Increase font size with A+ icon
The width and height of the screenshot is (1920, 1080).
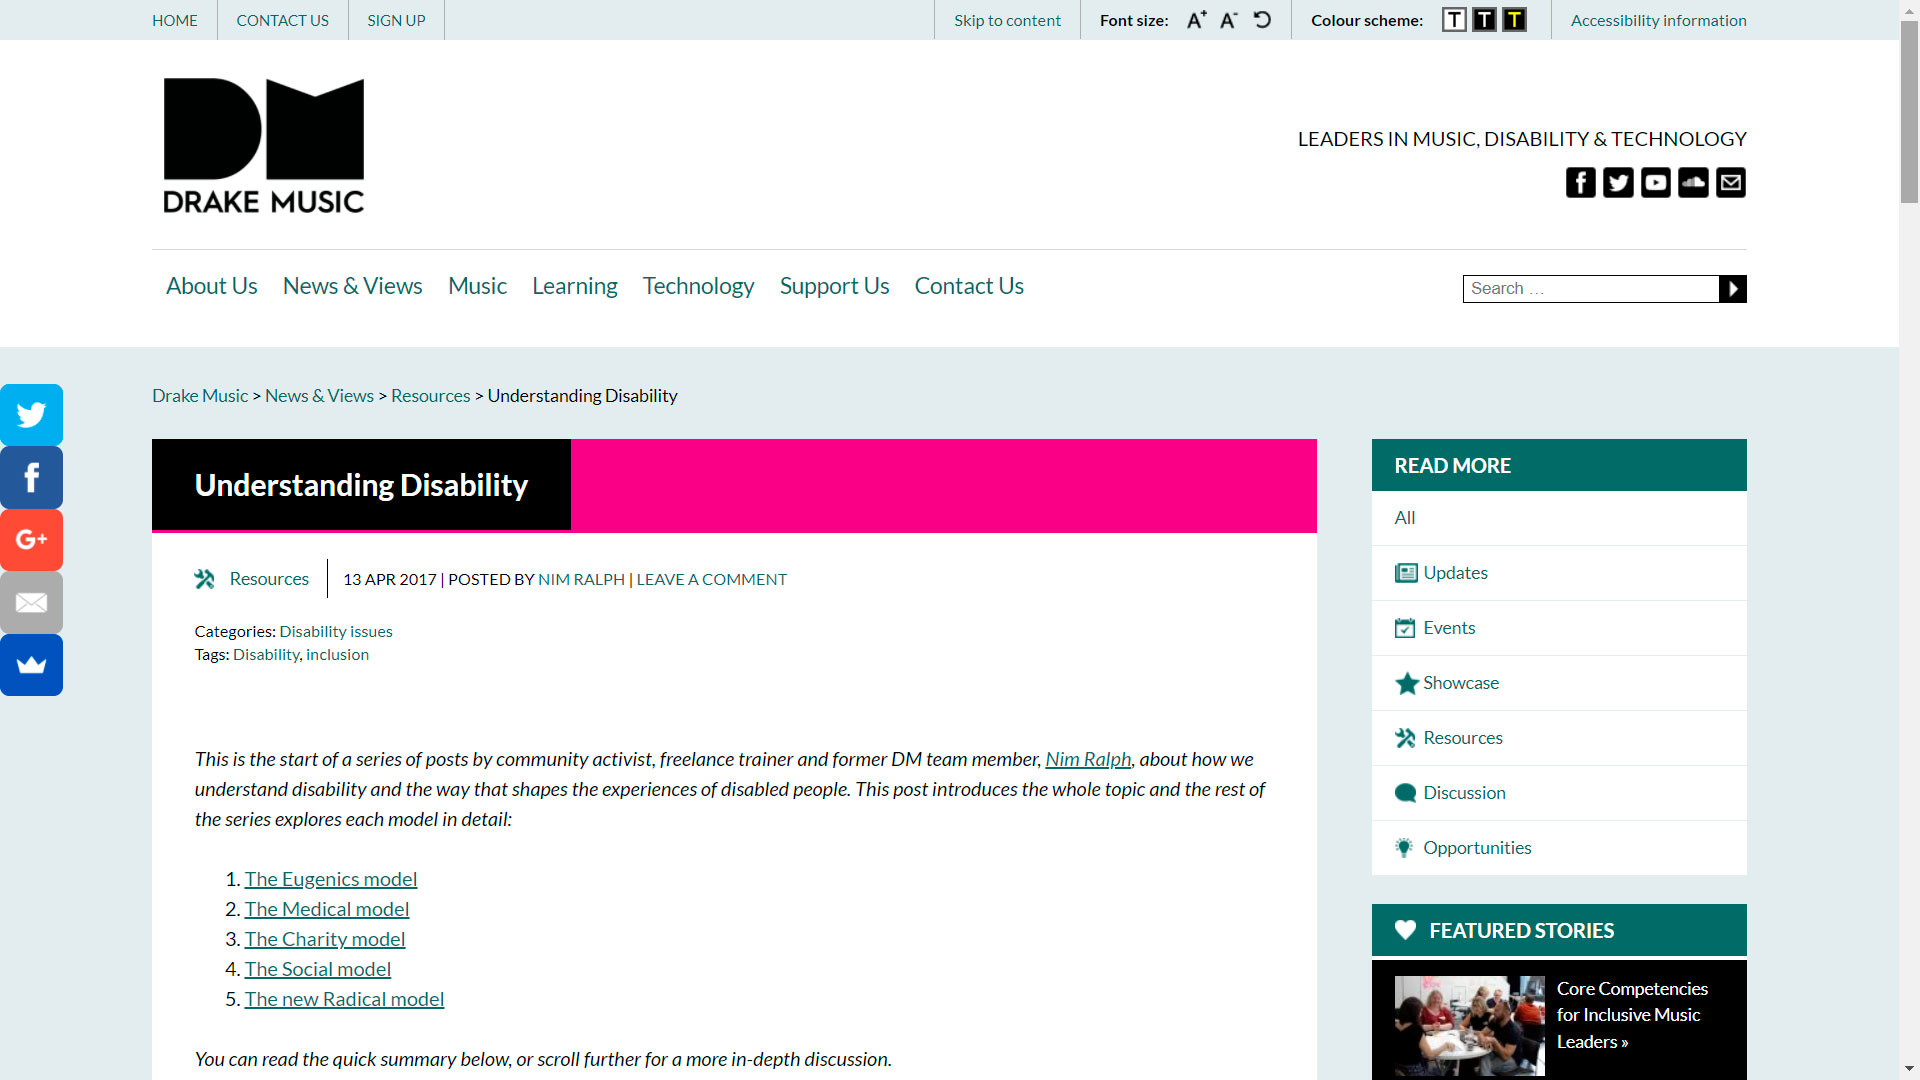1196,20
